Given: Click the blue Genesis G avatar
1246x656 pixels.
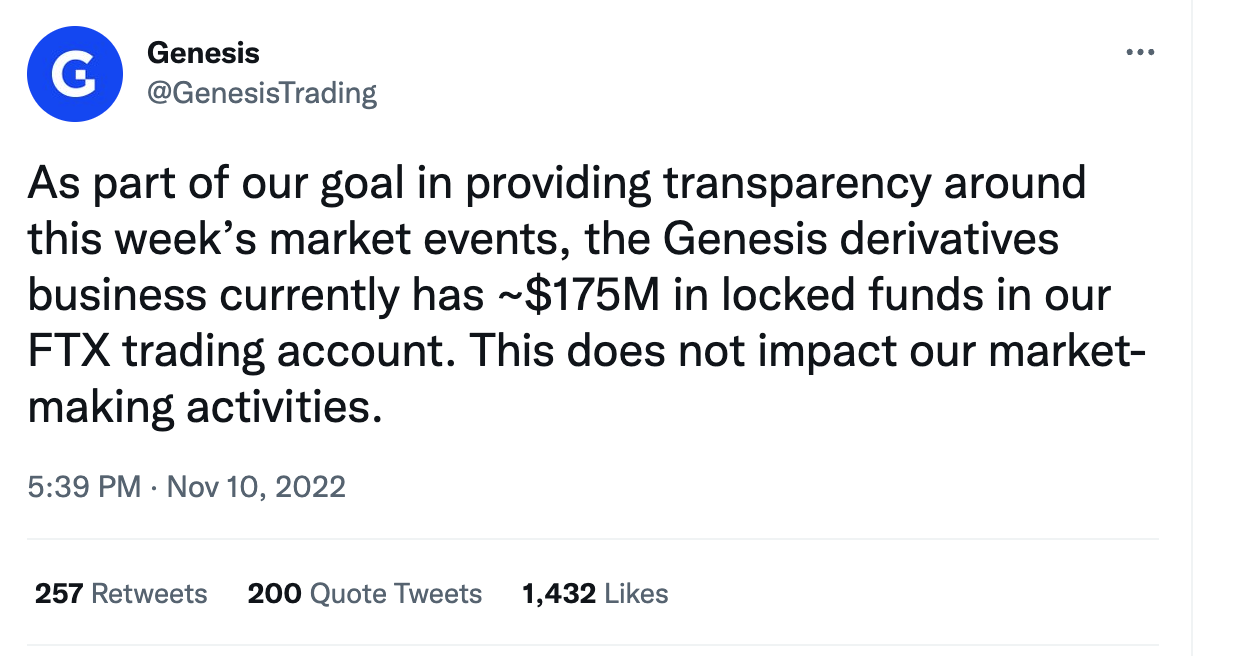Looking at the screenshot, I should [x=75, y=73].
